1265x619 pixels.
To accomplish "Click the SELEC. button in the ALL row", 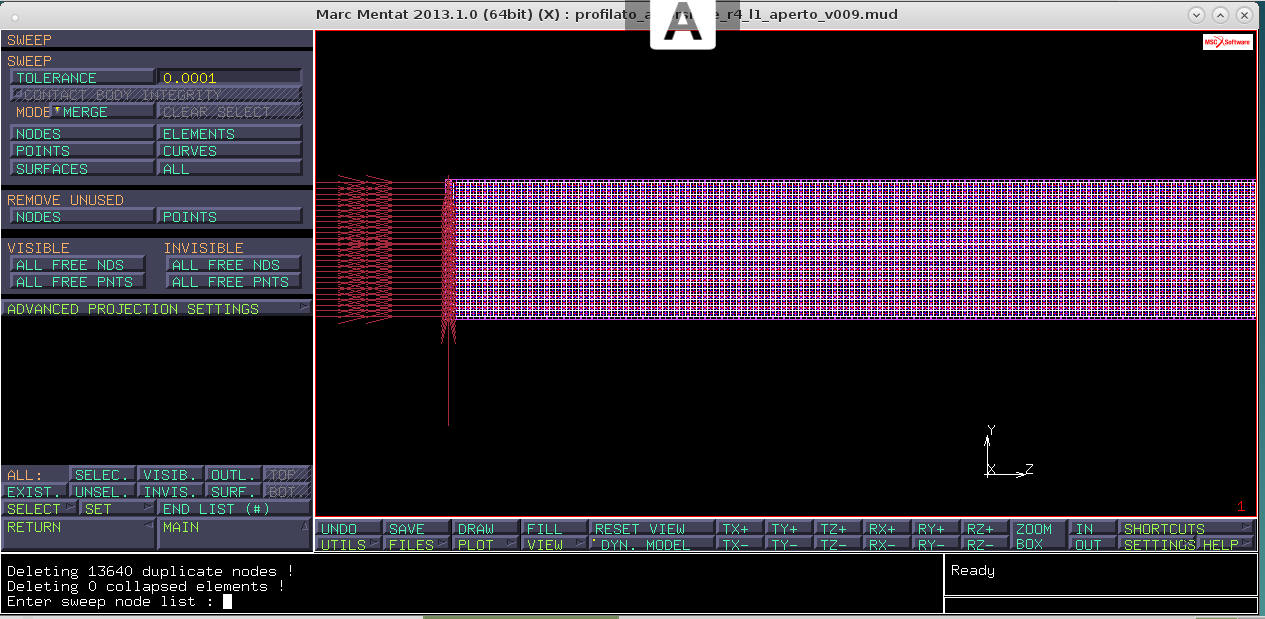I will click(102, 475).
